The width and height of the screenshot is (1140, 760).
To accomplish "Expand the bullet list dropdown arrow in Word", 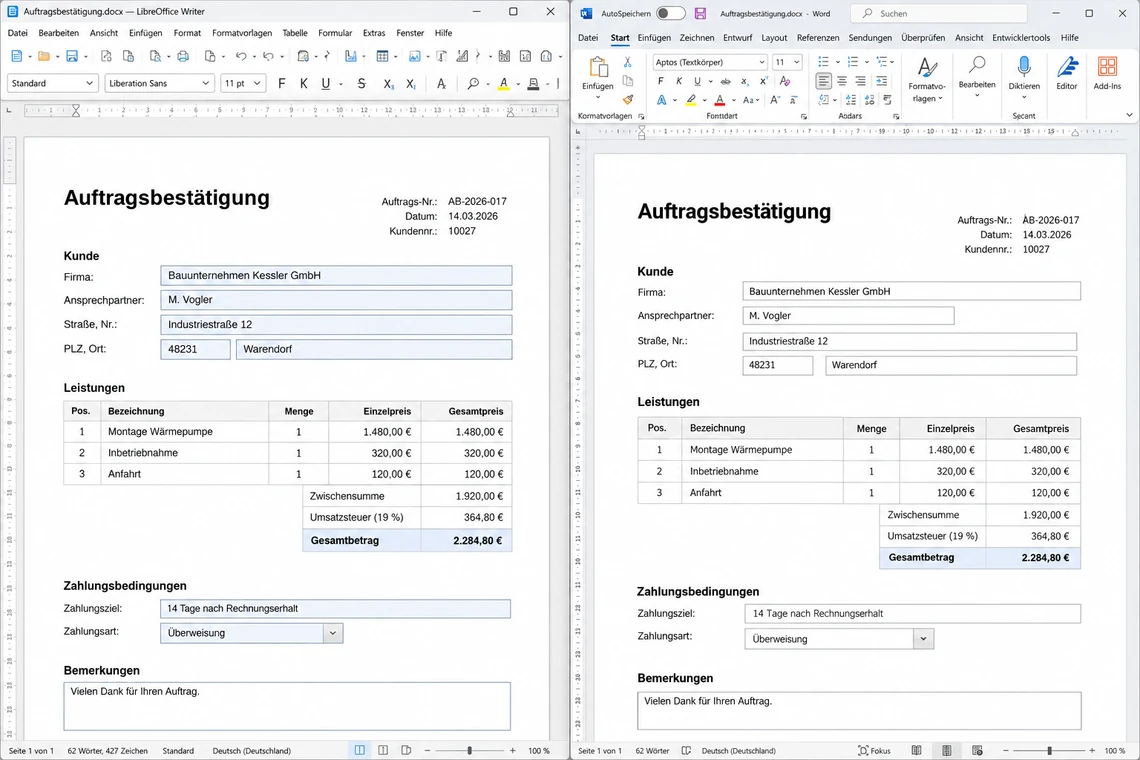I will (838, 63).
